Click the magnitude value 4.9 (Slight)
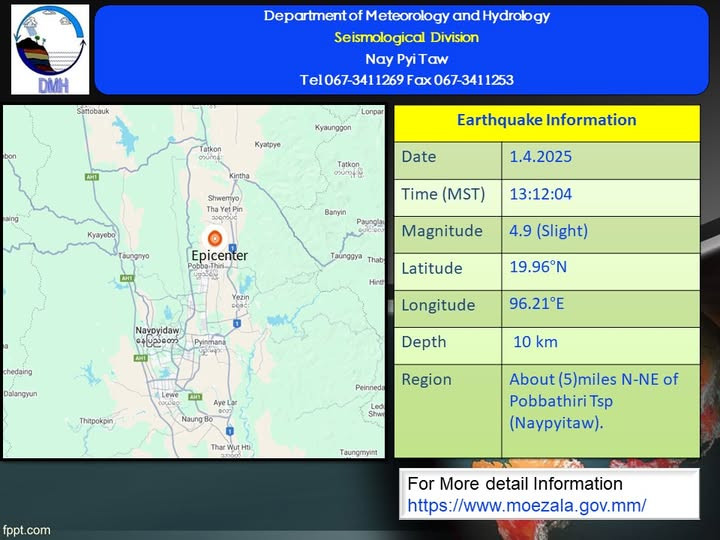The image size is (720, 540). [548, 231]
